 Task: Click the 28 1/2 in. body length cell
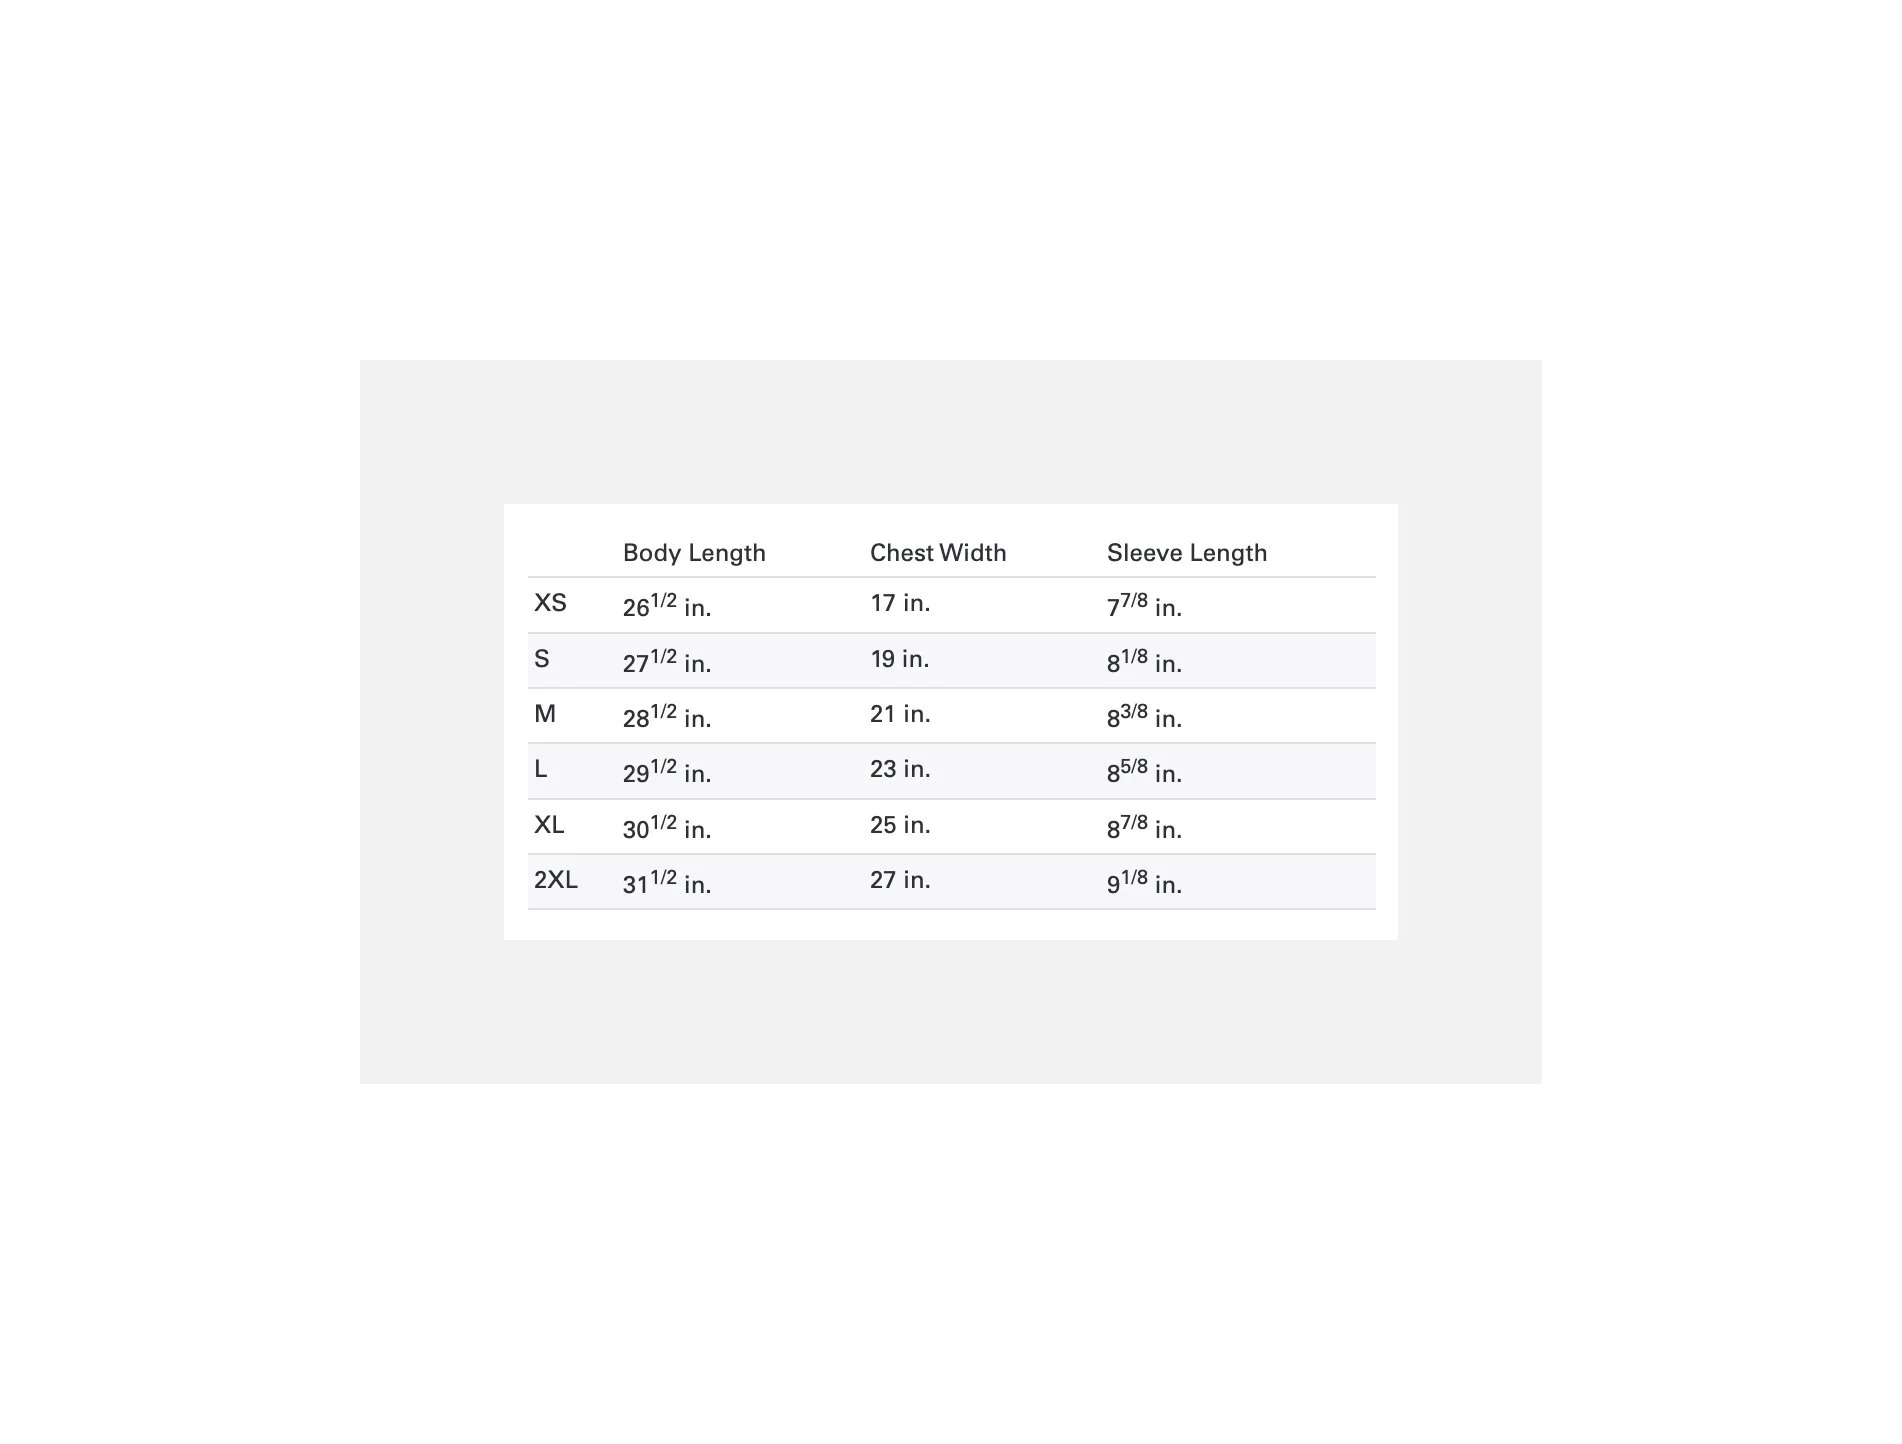point(667,716)
